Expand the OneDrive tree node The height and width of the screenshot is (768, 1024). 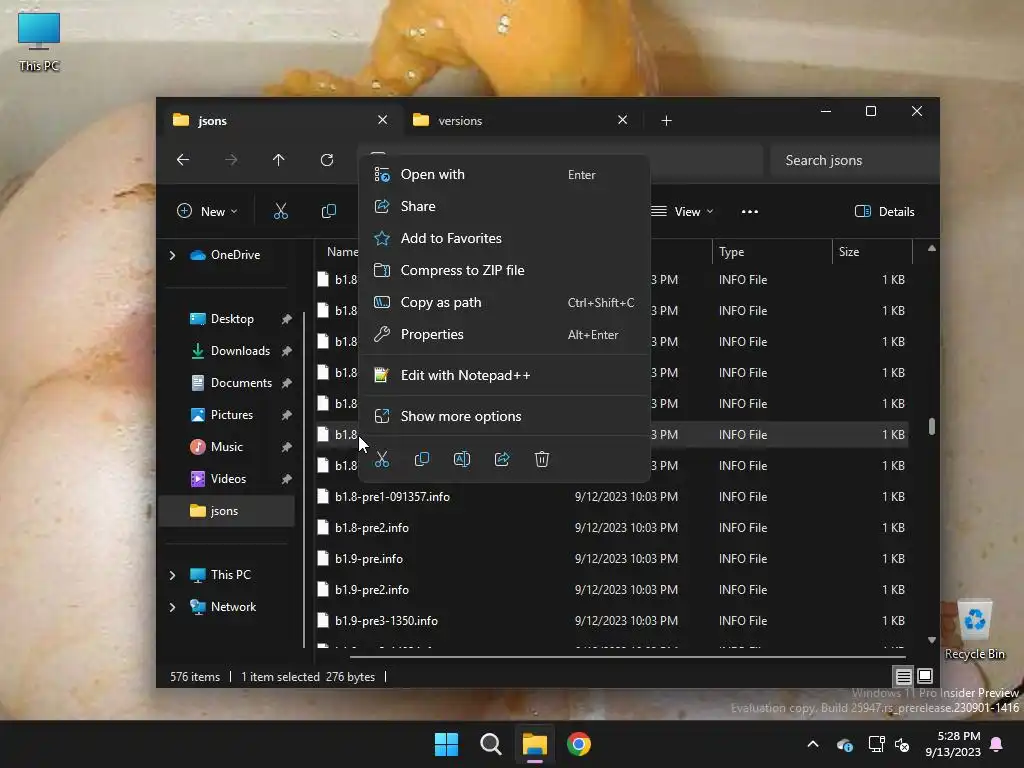172,255
